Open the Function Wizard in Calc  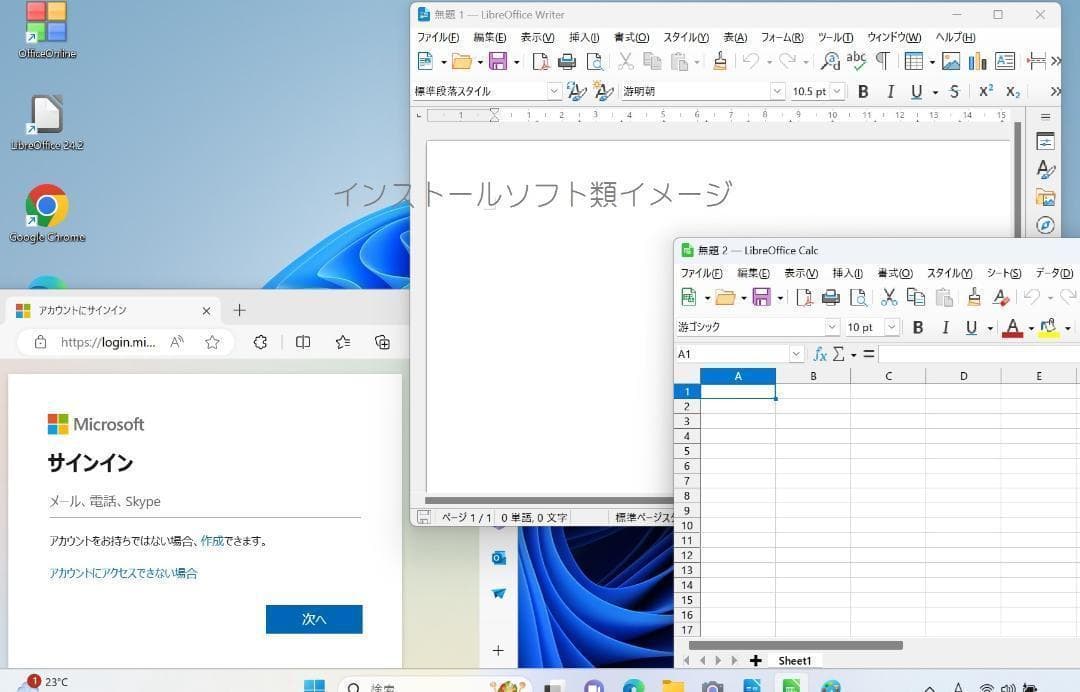click(x=820, y=353)
